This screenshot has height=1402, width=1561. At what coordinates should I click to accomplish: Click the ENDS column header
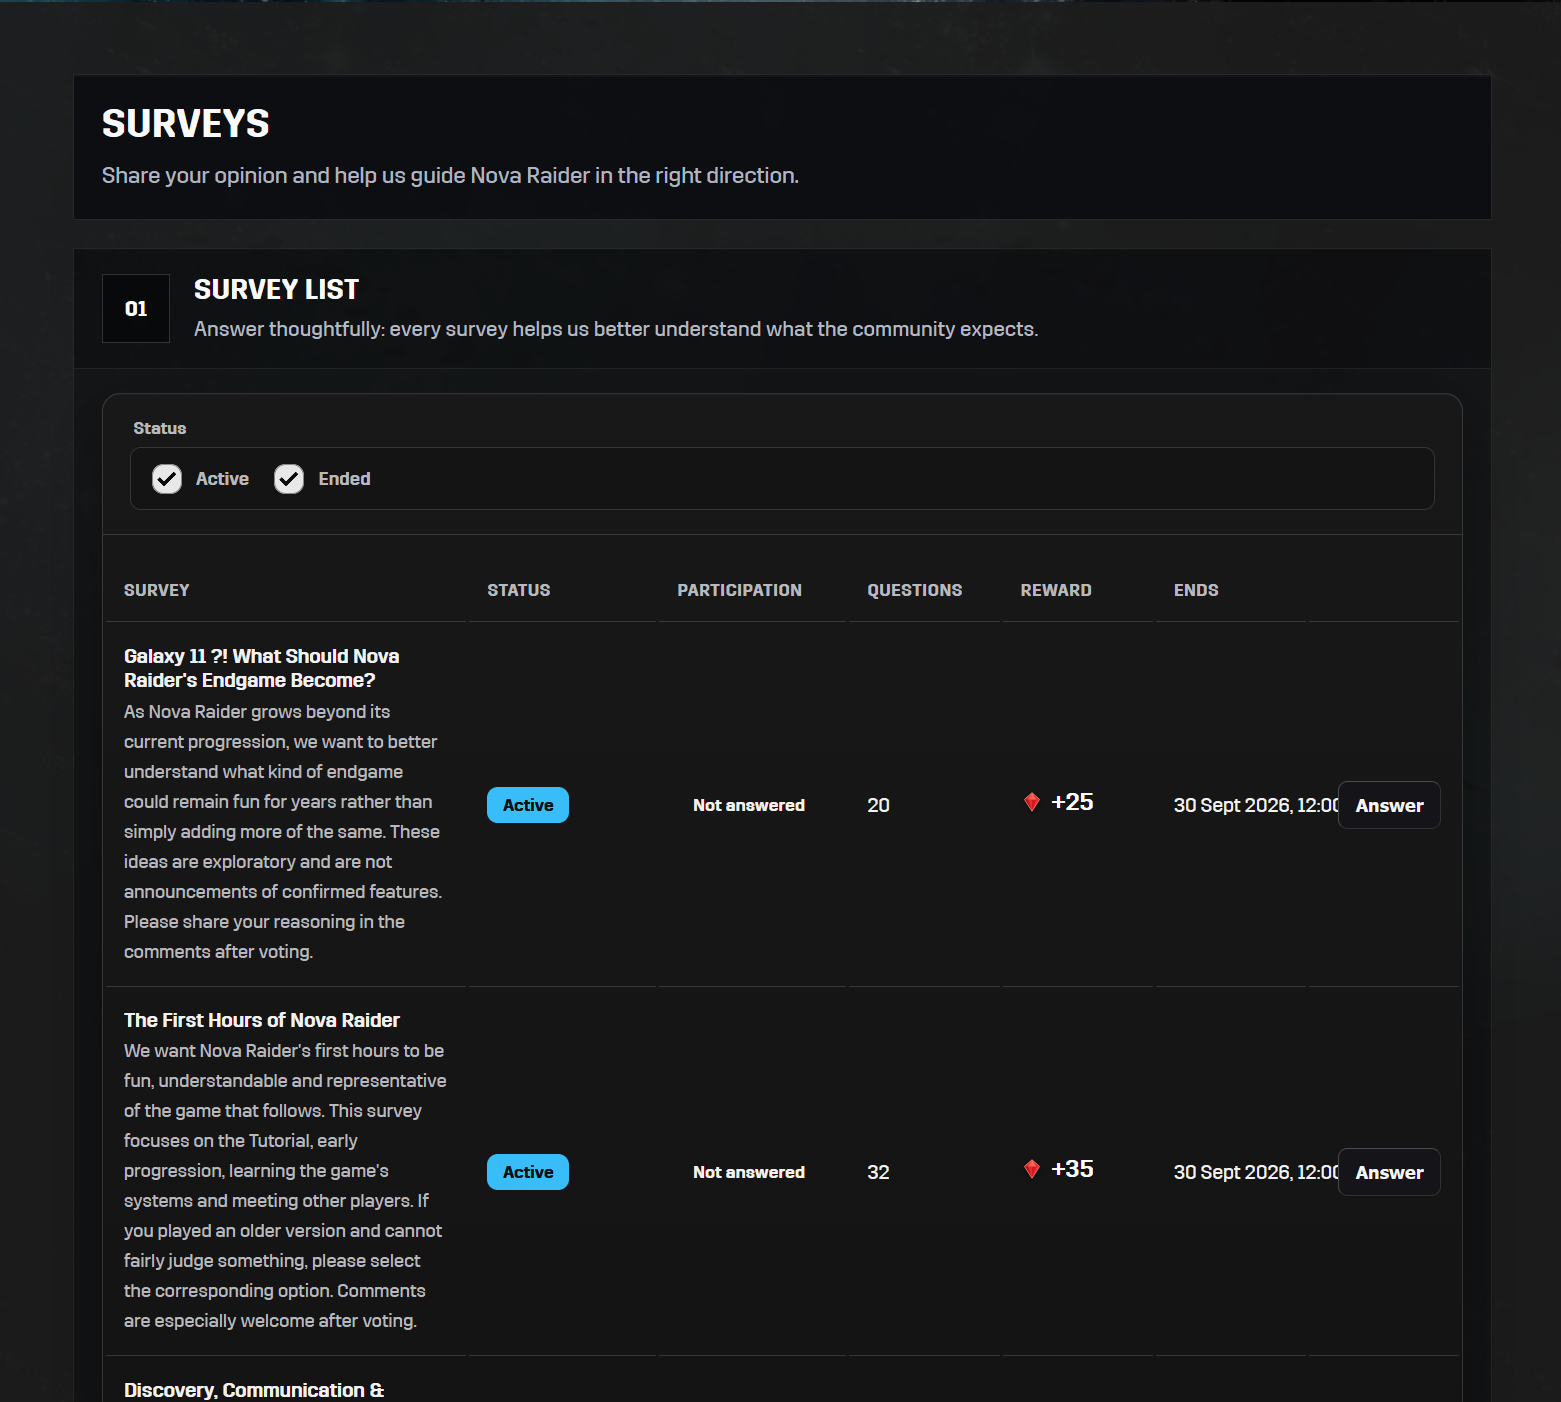(1196, 590)
